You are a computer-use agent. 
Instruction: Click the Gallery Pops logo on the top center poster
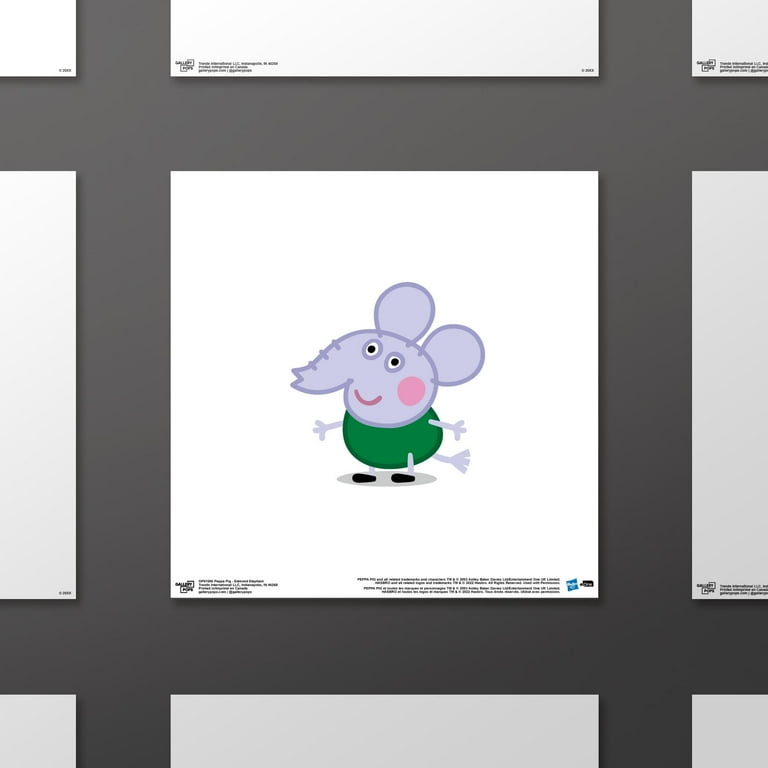[x=185, y=66]
